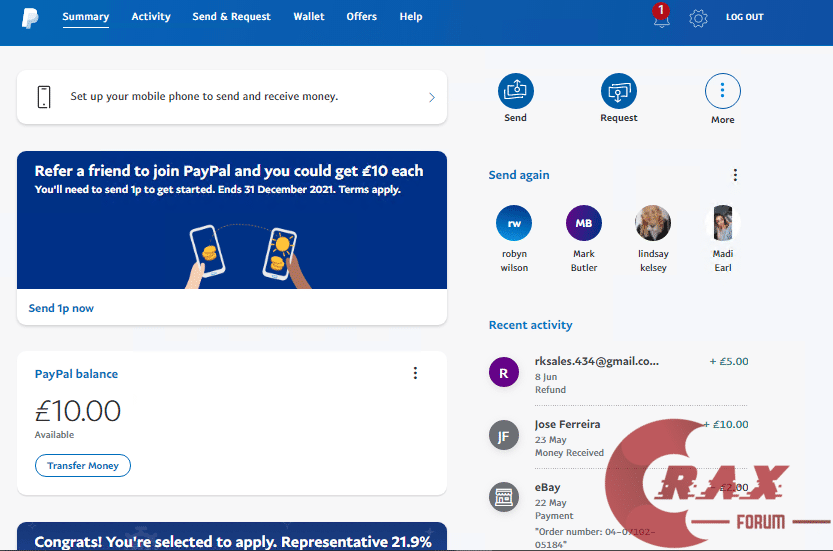
Task: Open the Congrats selected to apply banner
Action: (x=232, y=537)
